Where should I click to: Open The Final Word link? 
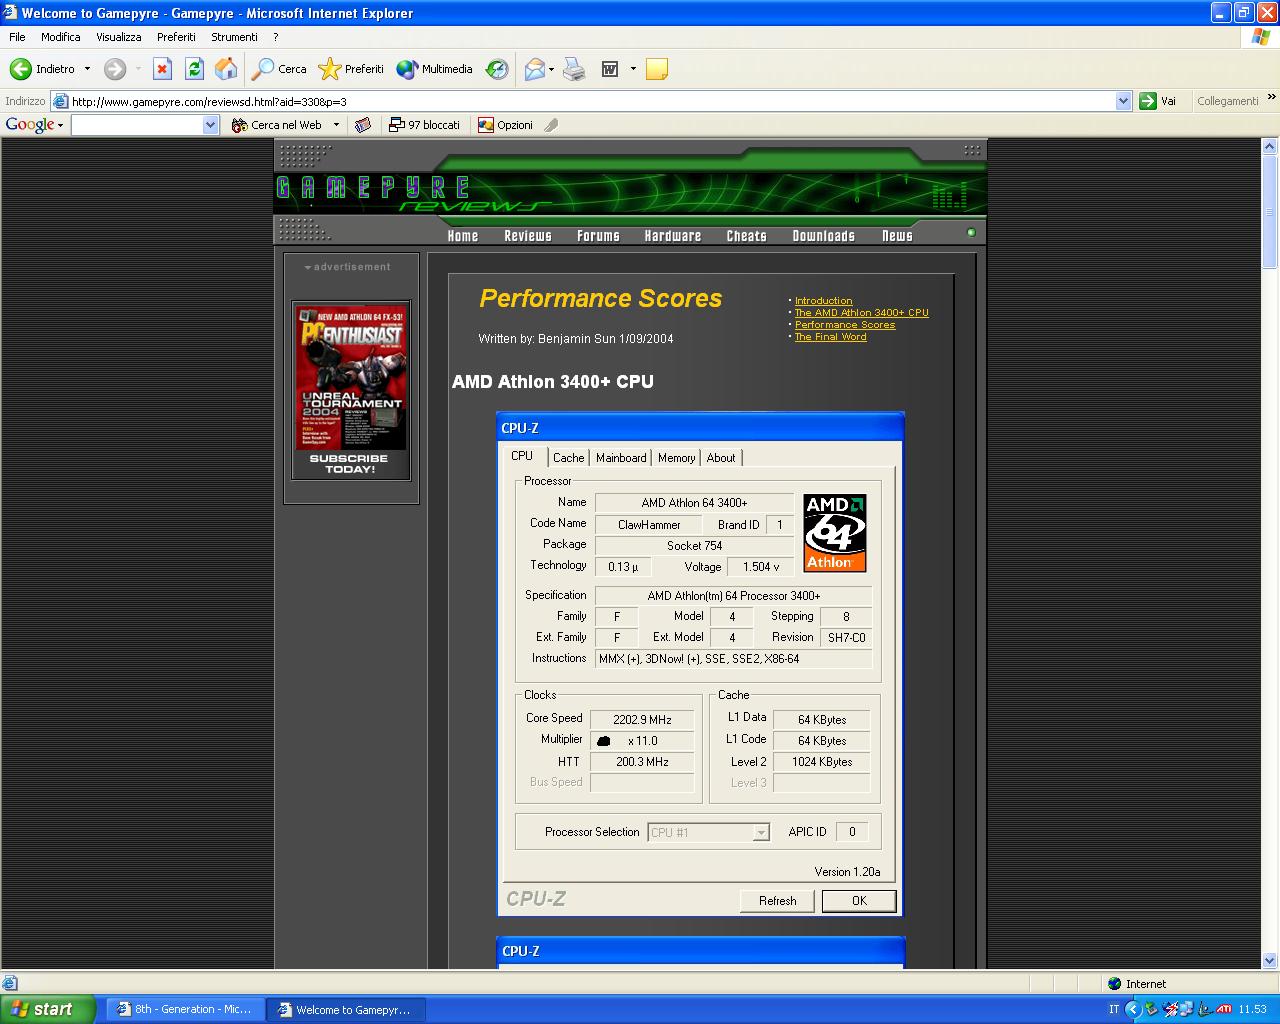tap(830, 337)
